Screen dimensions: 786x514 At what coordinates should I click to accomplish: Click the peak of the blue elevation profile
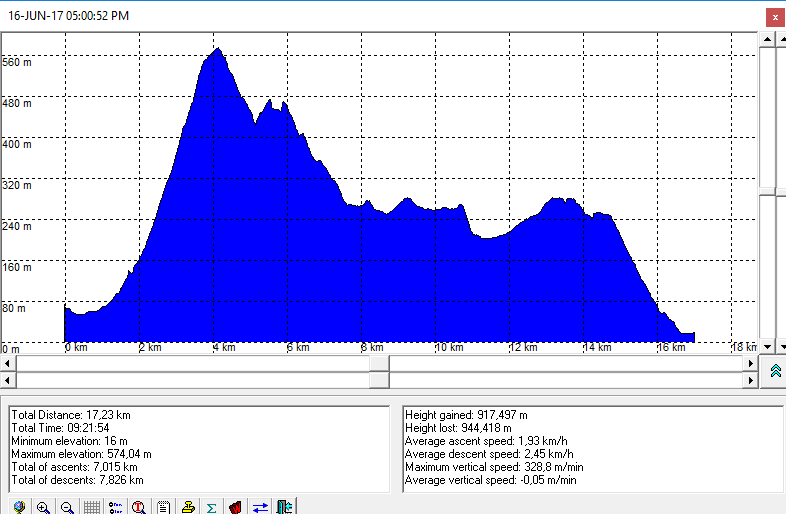click(x=216, y=49)
